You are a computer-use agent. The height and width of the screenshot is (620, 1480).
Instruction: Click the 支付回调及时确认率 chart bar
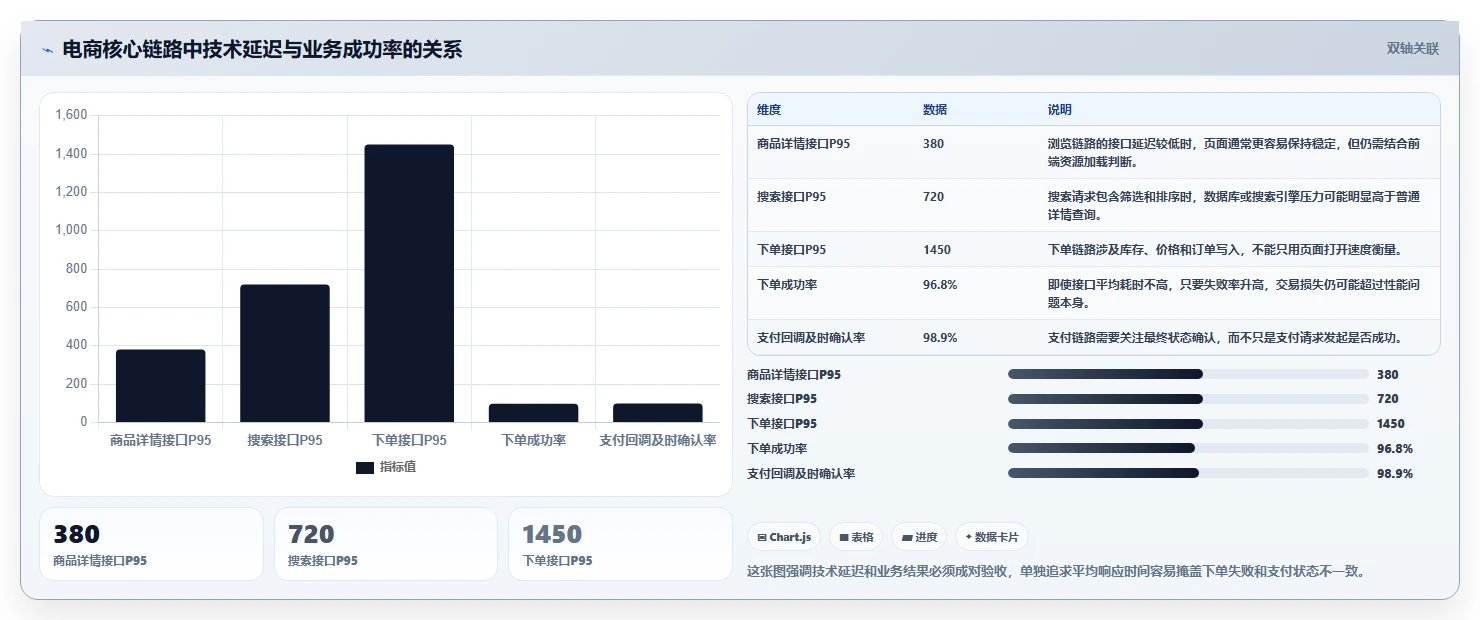click(x=657, y=413)
